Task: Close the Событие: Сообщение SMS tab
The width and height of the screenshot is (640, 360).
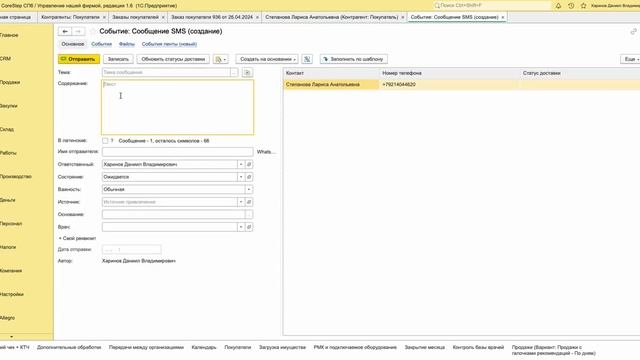Action: pos(503,17)
